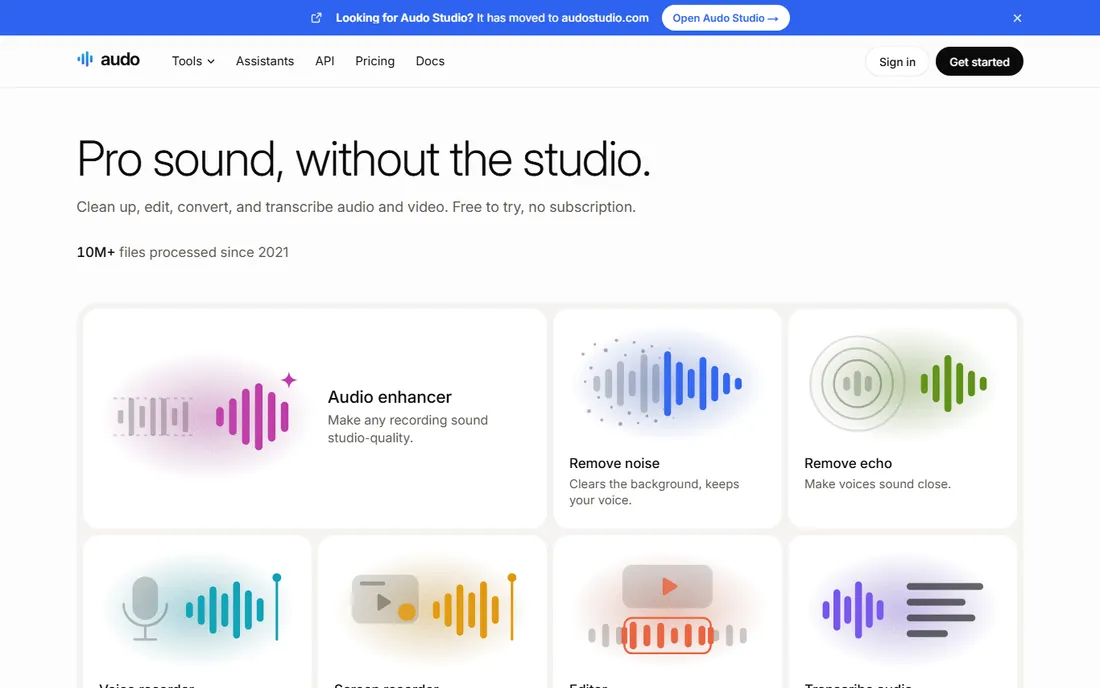Open the Remove noise tool title
1100x688 pixels.
tap(614, 463)
